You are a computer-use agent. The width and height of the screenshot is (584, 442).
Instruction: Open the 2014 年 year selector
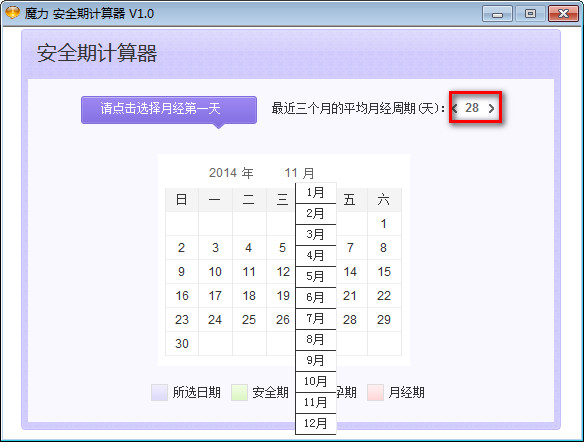pyautogui.click(x=231, y=173)
